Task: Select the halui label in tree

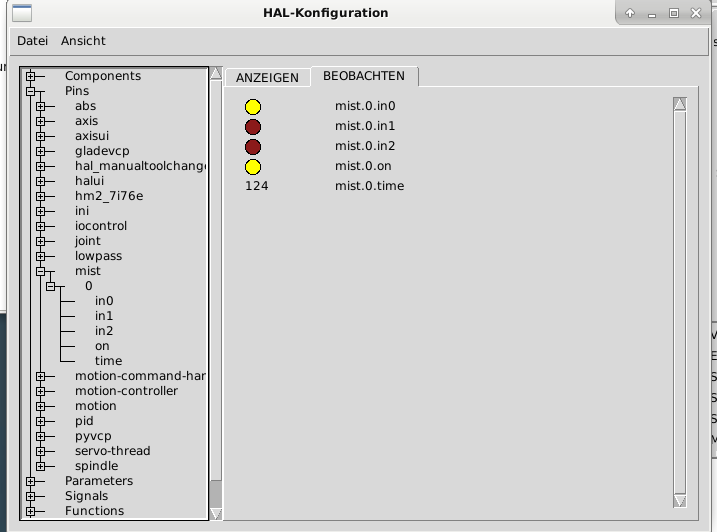Action: (x=90, y=181)
